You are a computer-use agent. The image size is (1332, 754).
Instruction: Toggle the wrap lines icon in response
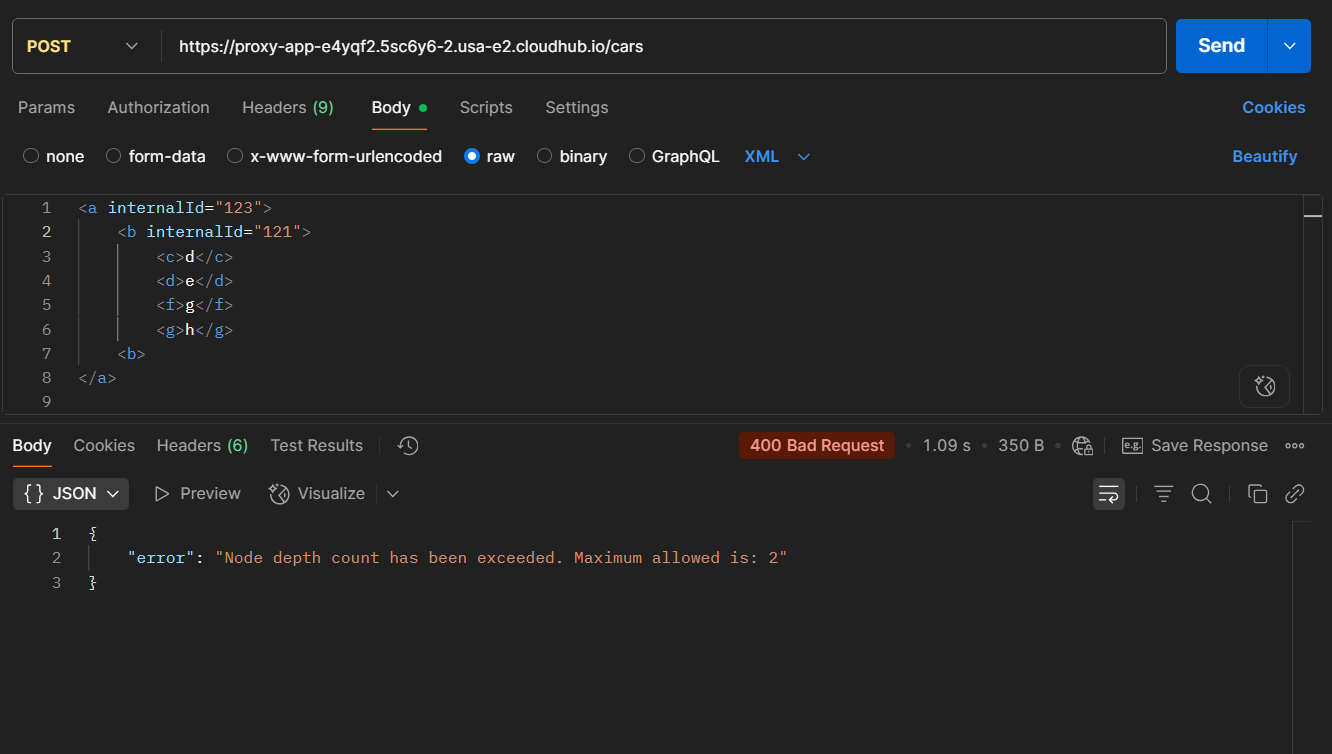click(1108, 494)
